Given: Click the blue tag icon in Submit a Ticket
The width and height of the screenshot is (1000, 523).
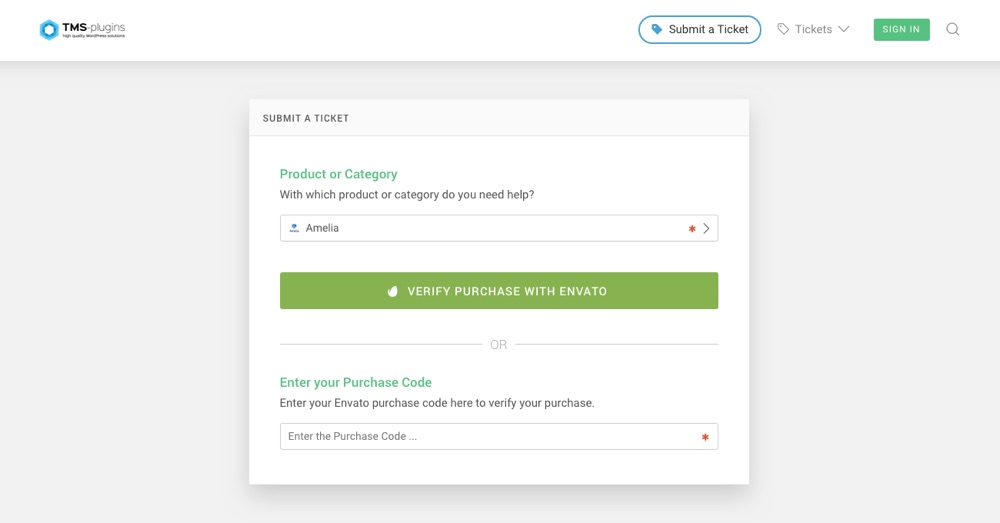Looking at the screenshot, I should pyautogui.click(x=656, y=29).
